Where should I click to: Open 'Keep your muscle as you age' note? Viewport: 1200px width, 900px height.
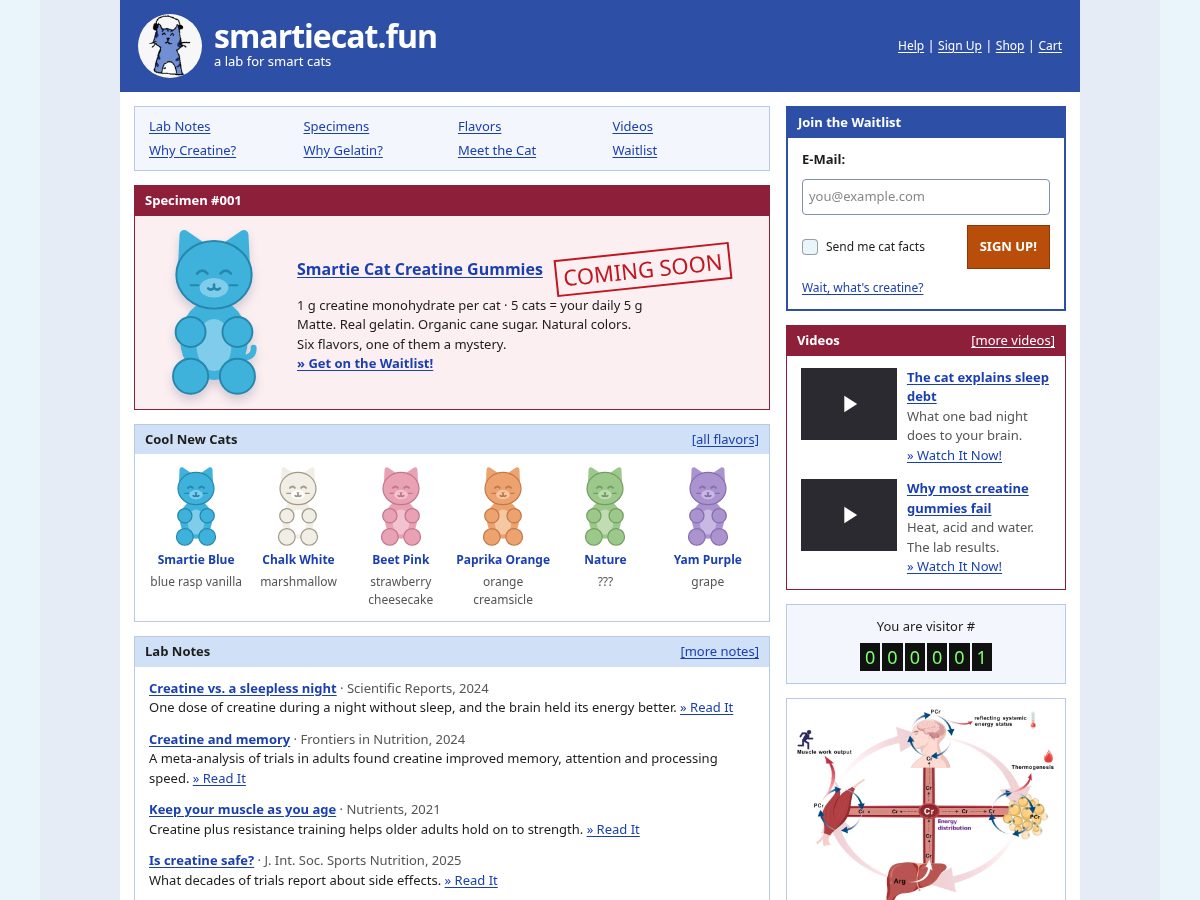(243, 810)
